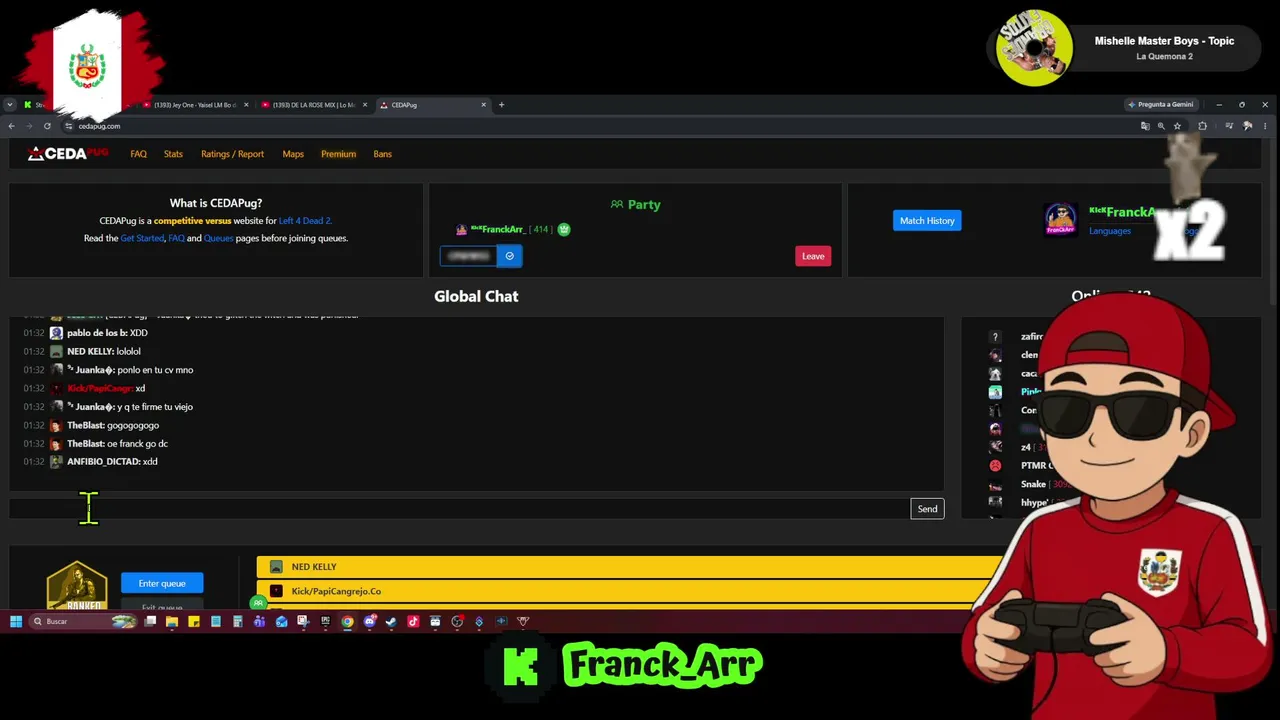Viewport: 1280px width, 720px height.
Task: Open the Stats page
Action: [x=173, y=154]
